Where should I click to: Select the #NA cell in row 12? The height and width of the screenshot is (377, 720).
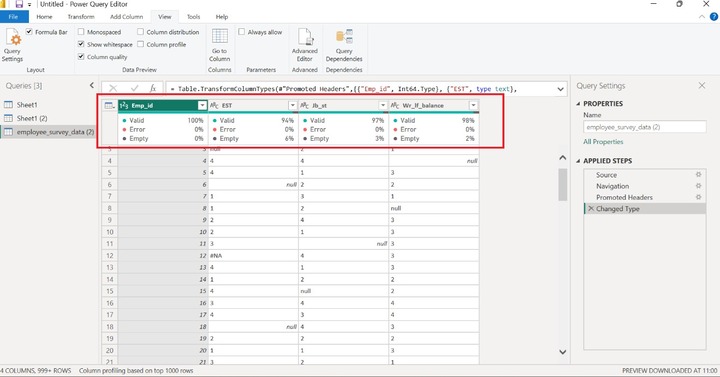click(x=253, y=255)
